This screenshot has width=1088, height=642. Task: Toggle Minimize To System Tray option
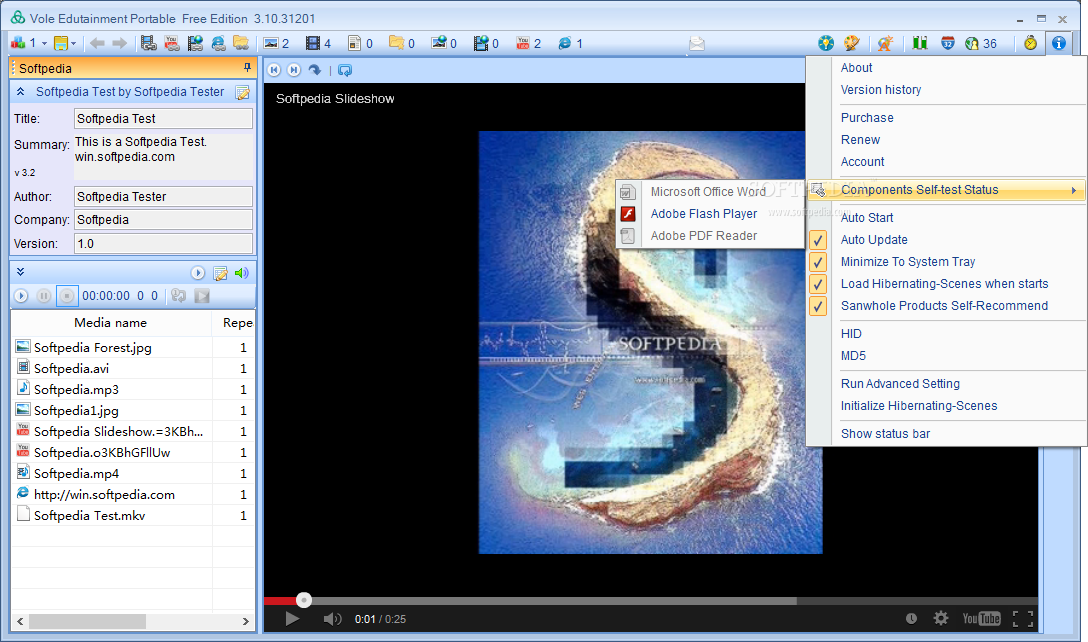(x=908, y=262)
